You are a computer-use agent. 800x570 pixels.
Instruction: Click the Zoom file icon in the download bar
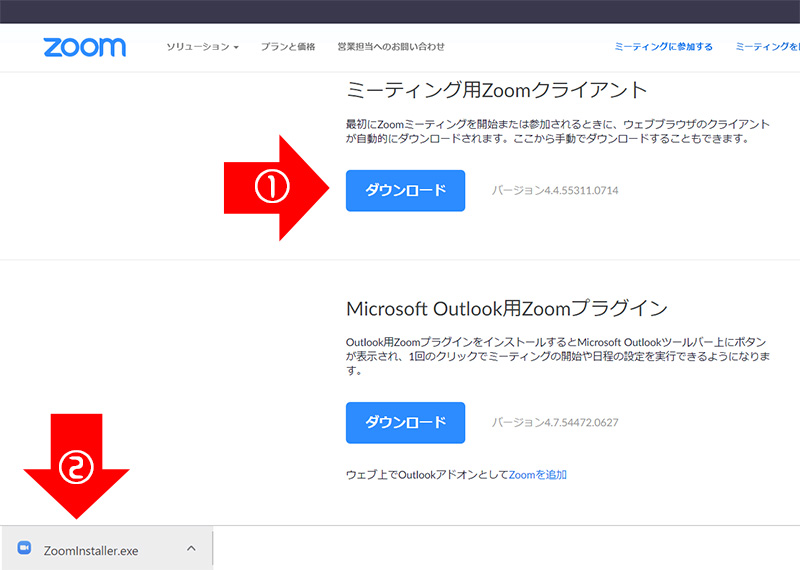coord(25,548)
